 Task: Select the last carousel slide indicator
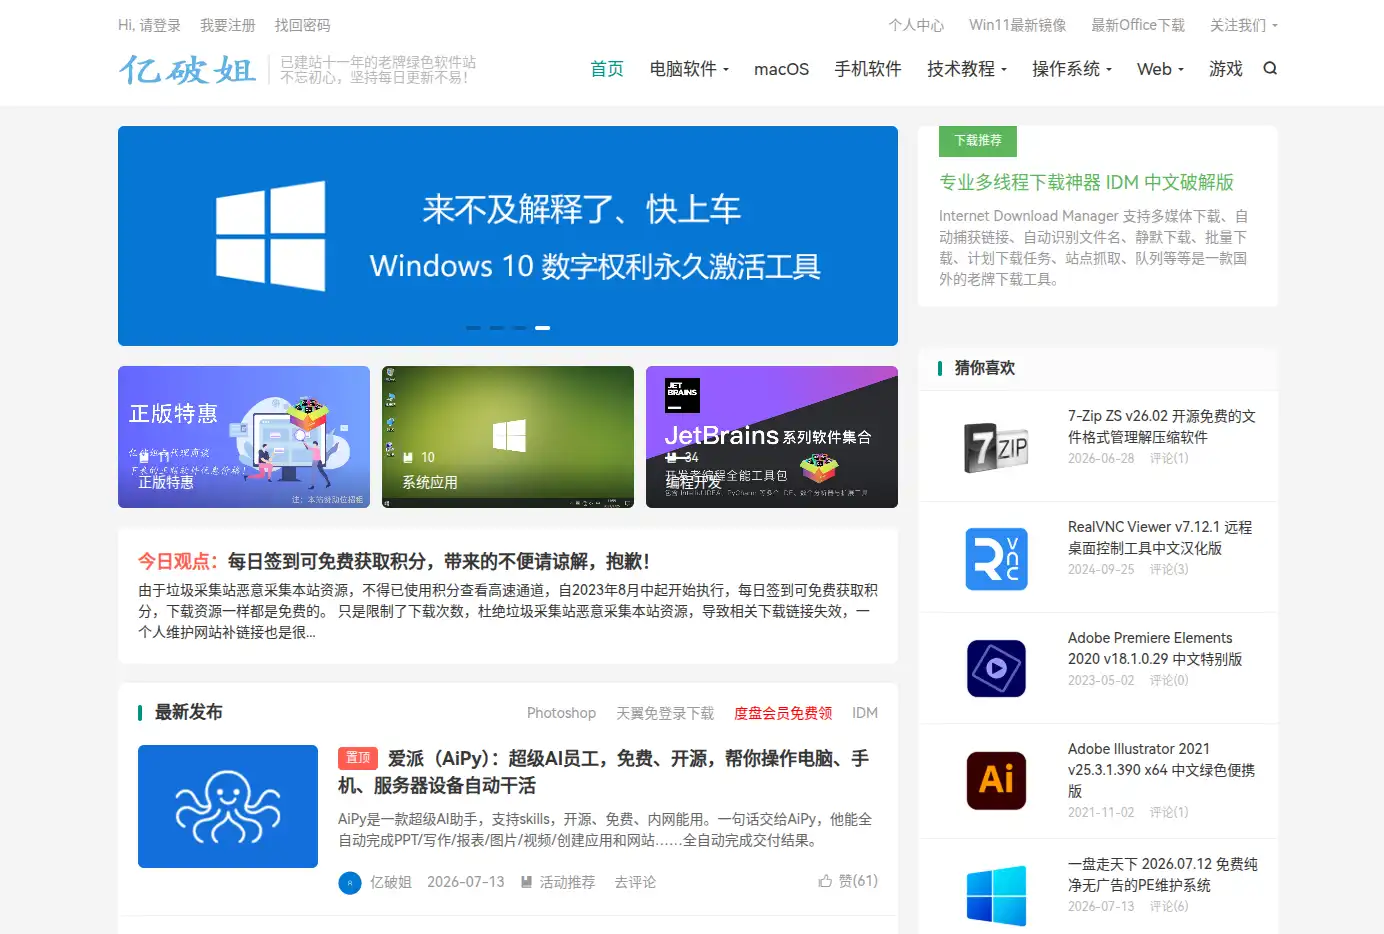(x=542, y=328)
